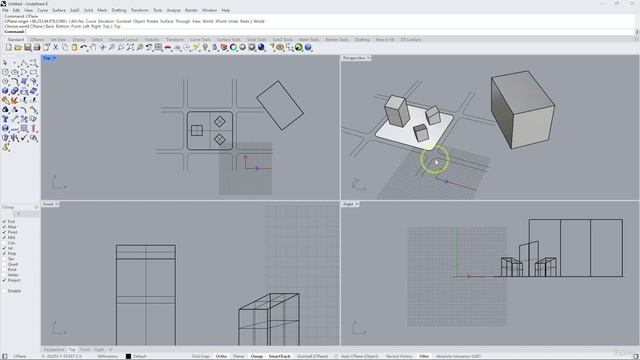Toggle SmartTrack in status bar
Image resolution: width=640 pixels, height=360 pixels.
(x=280, y=356)
